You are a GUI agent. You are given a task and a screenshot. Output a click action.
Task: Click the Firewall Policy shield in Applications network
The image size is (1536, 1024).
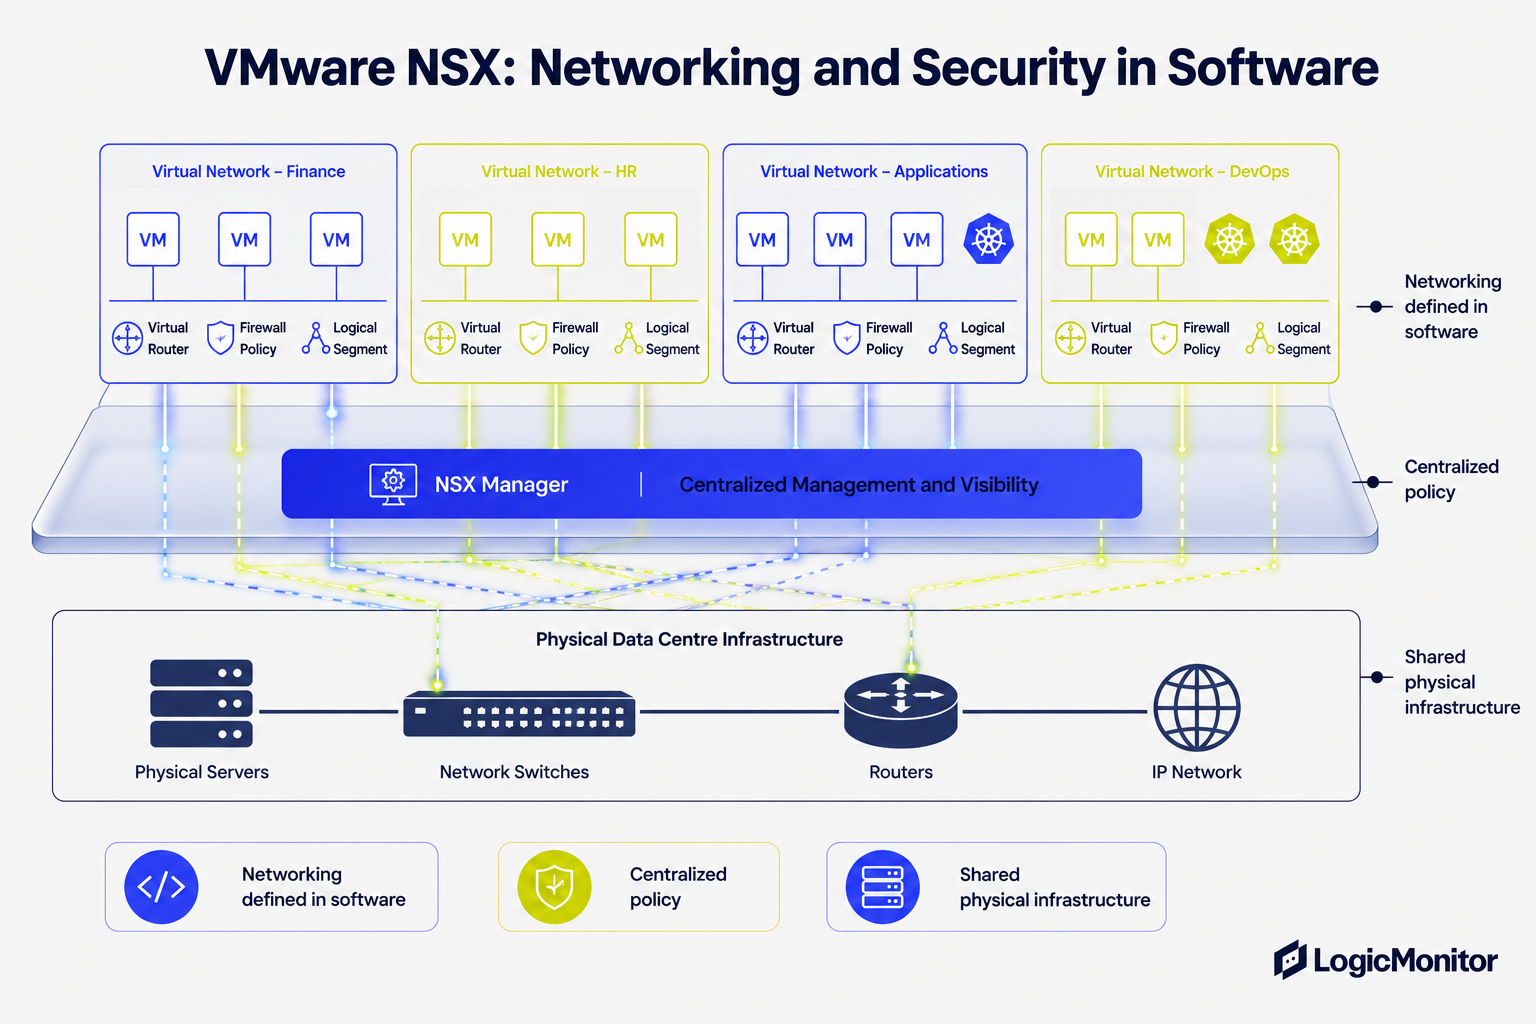847,338
